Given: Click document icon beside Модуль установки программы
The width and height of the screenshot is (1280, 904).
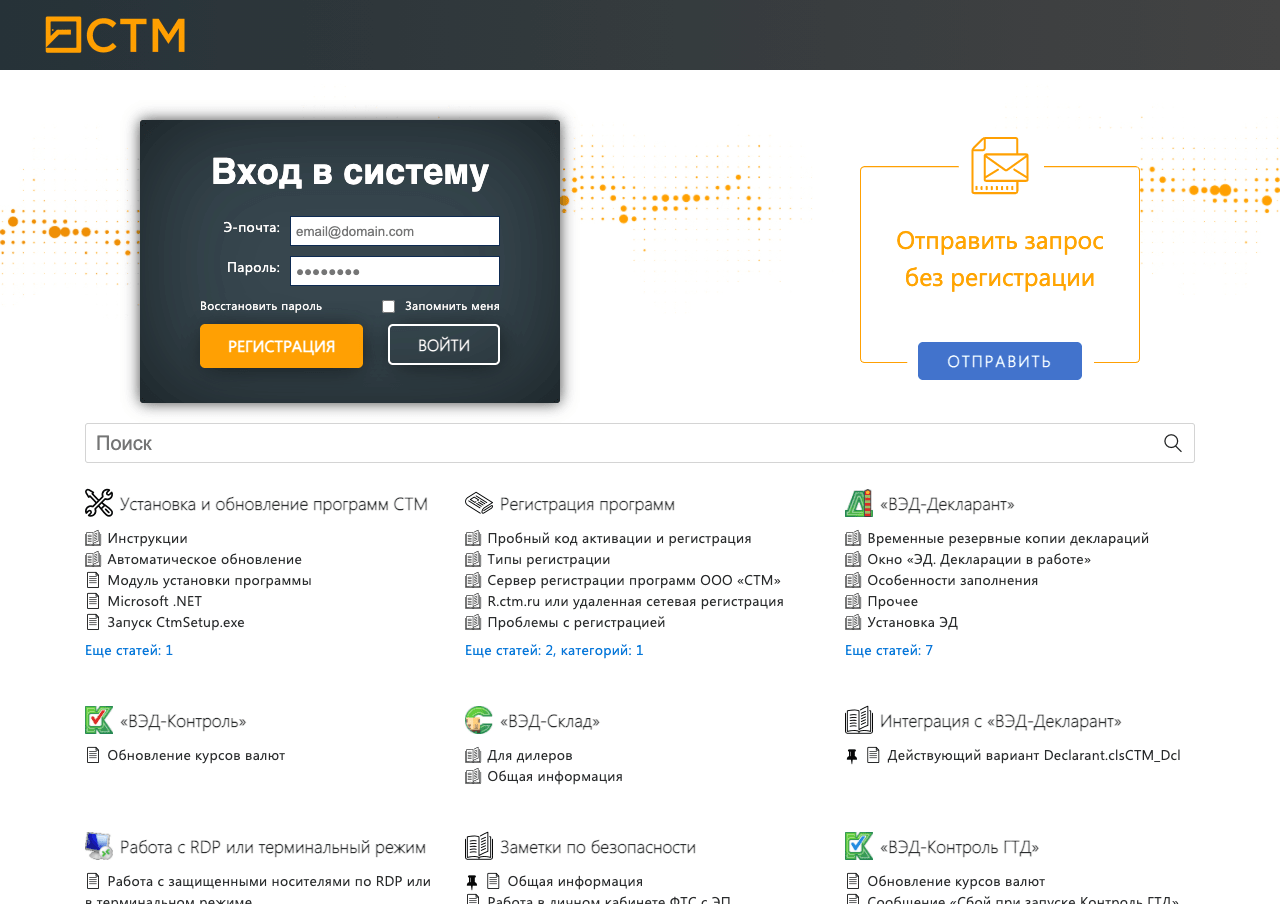Looking at the screenshot, I should point(93,580).
